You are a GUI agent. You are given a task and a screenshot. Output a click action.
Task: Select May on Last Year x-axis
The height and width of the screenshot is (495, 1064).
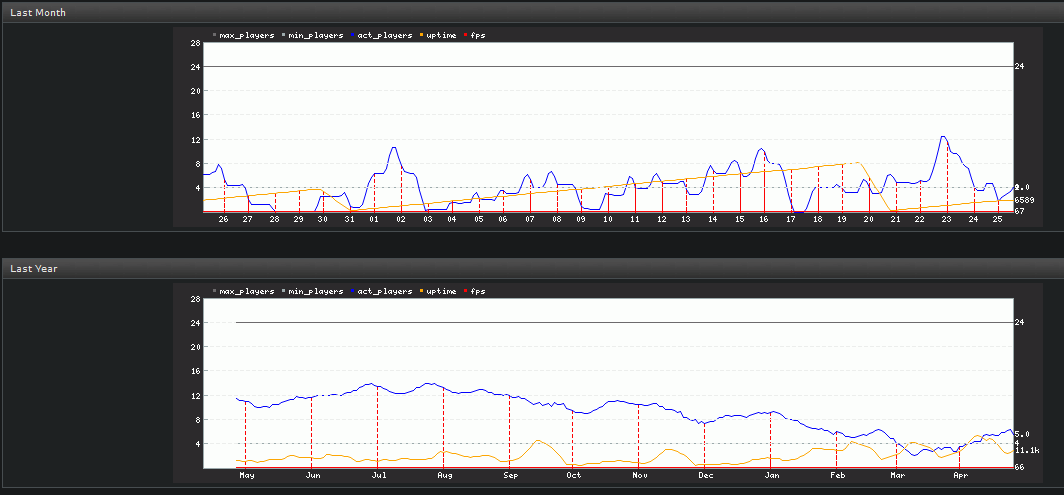coord(246,475)
